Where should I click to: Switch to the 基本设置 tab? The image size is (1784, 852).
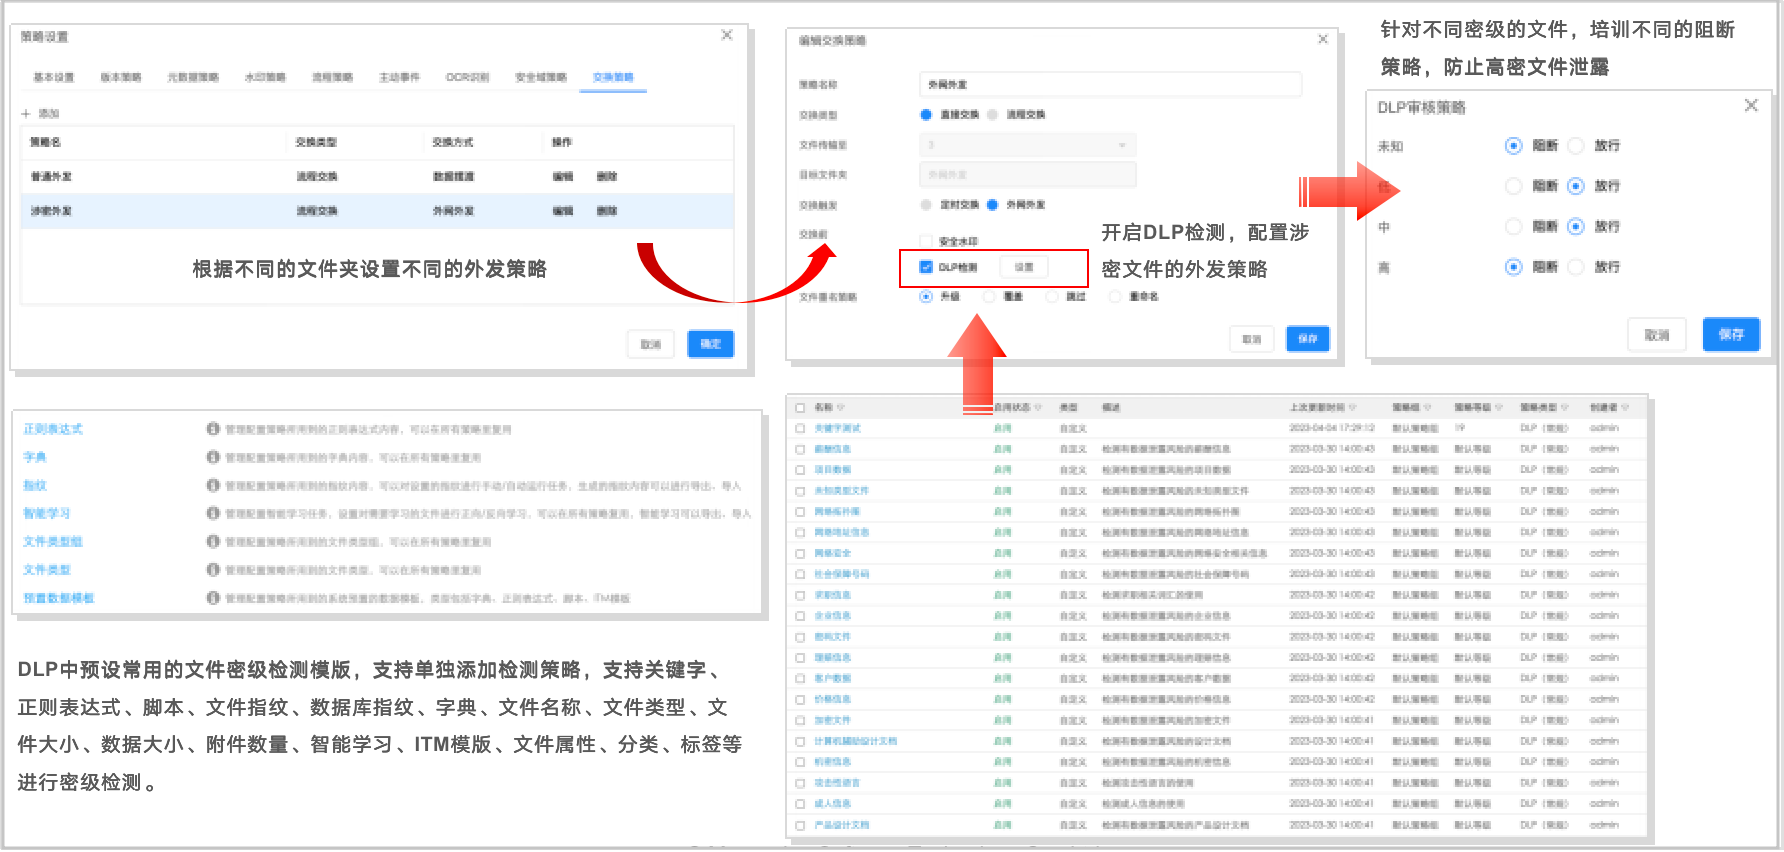(54, 77)
